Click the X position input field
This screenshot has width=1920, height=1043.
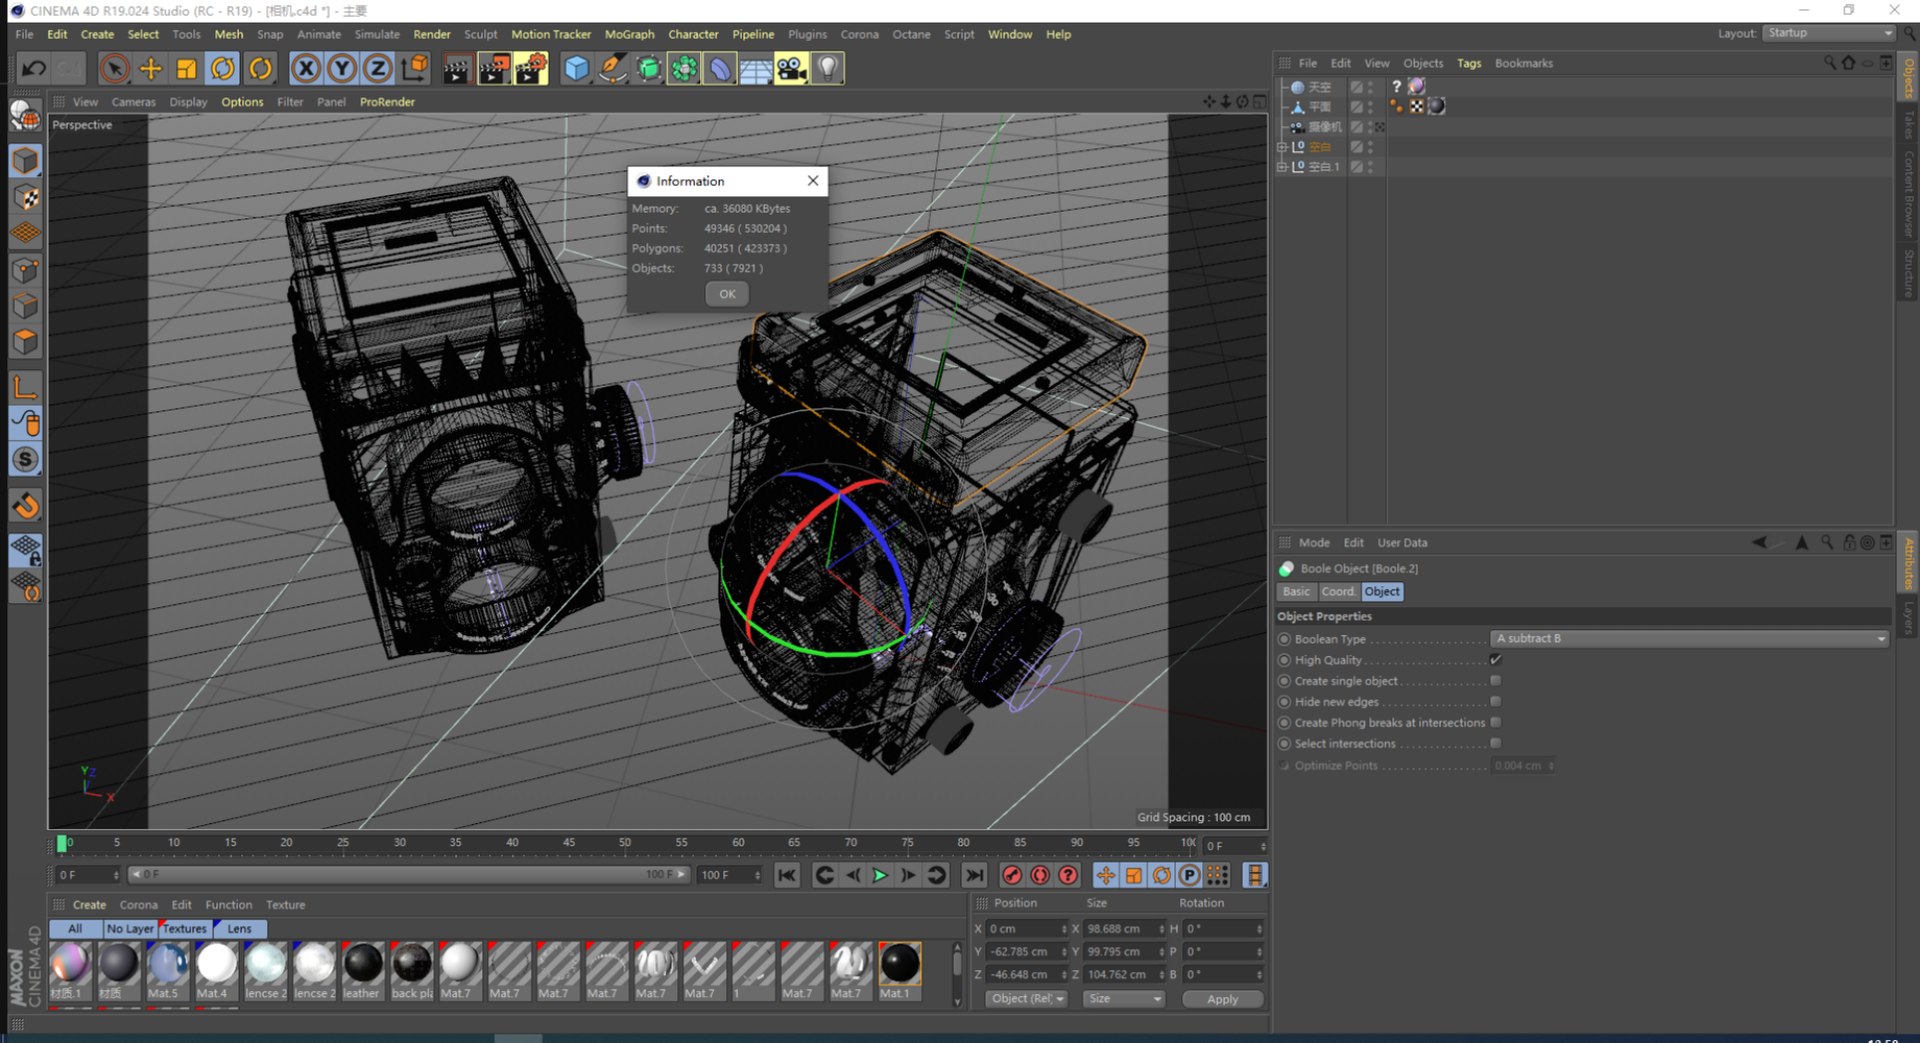pos(1028,929)
